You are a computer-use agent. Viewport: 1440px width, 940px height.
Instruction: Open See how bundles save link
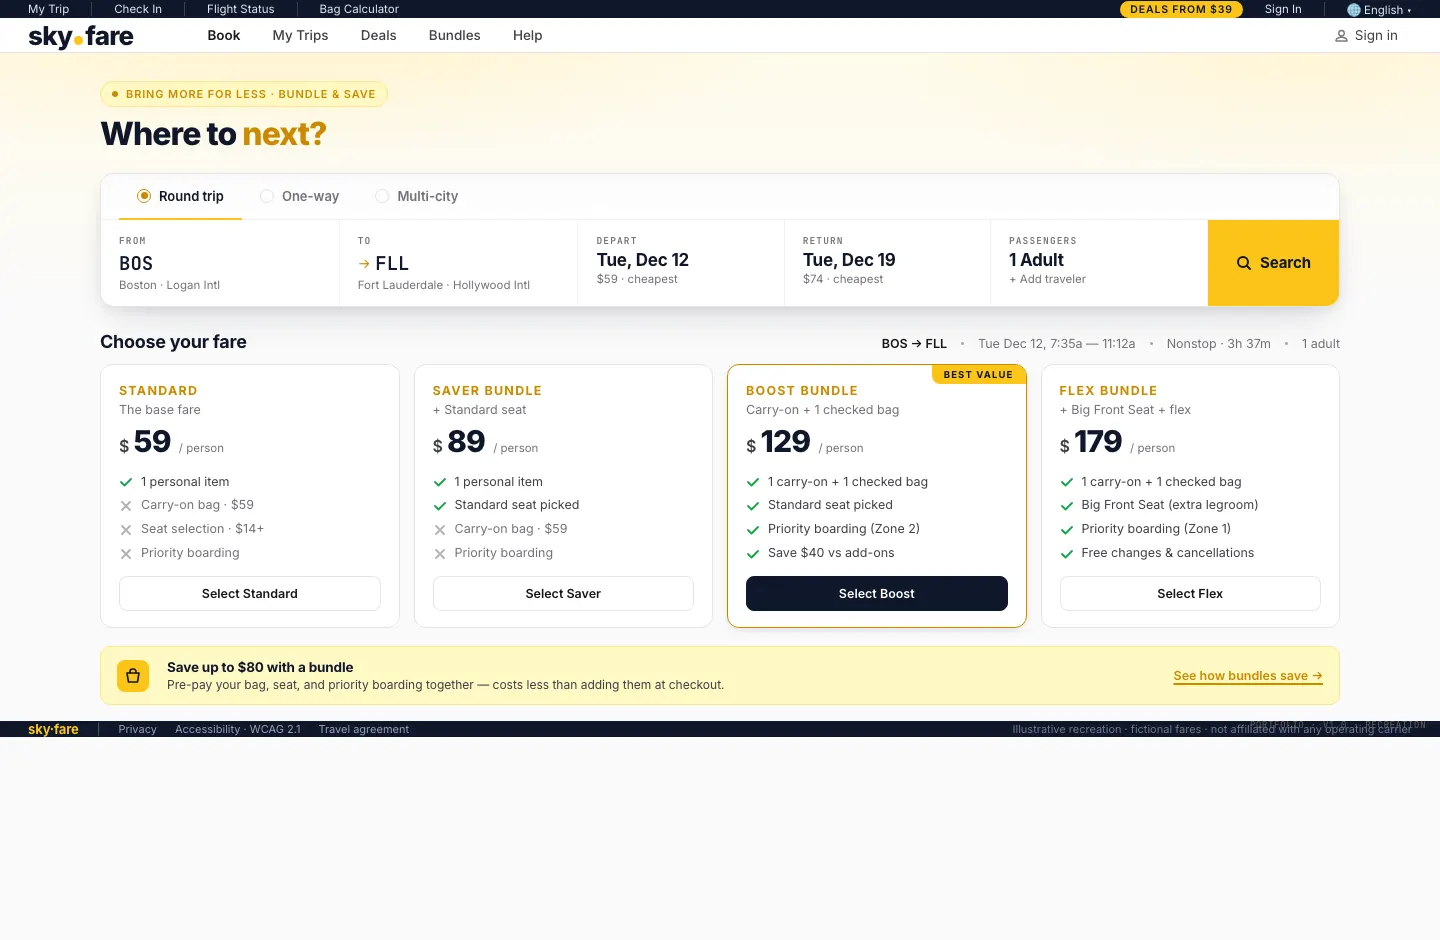pyautogui.click(x=1248, y=676)
